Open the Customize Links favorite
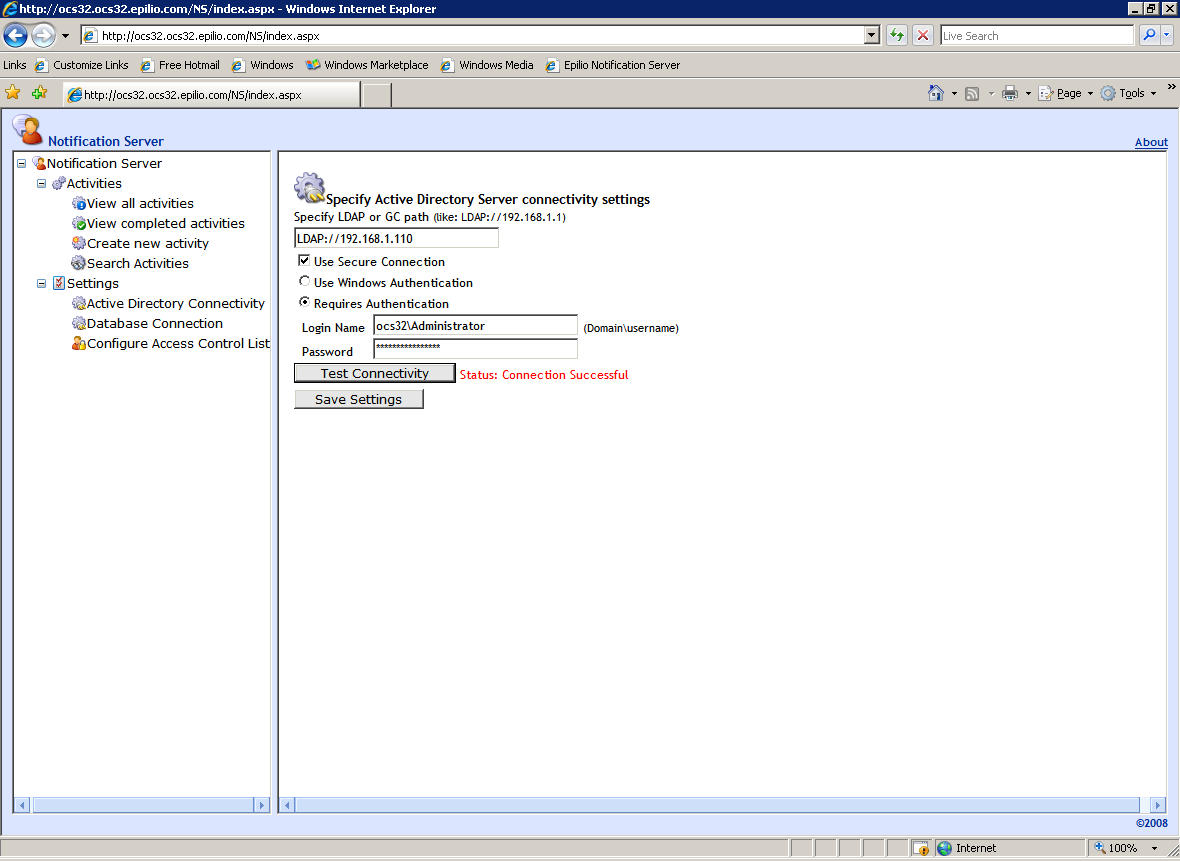1180x861 pixels. click(x=82, y=65)
